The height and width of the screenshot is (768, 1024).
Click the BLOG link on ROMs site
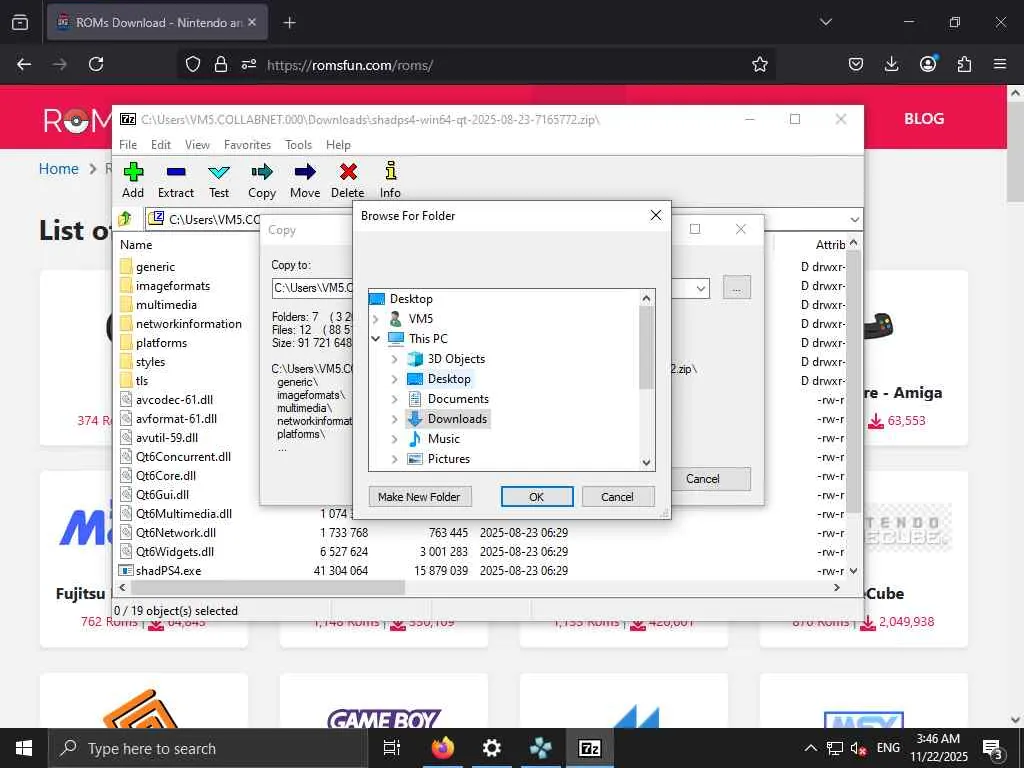coord(923,119)
